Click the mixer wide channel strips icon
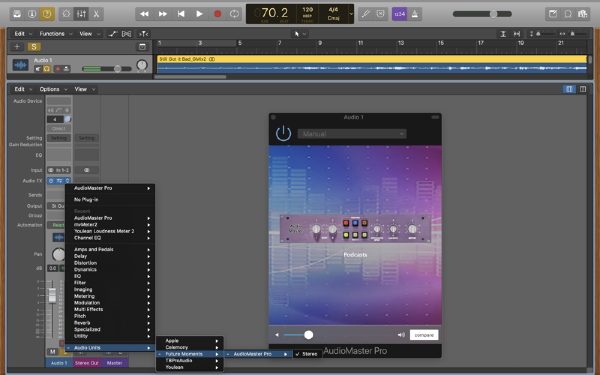 [x=583, y=89]
